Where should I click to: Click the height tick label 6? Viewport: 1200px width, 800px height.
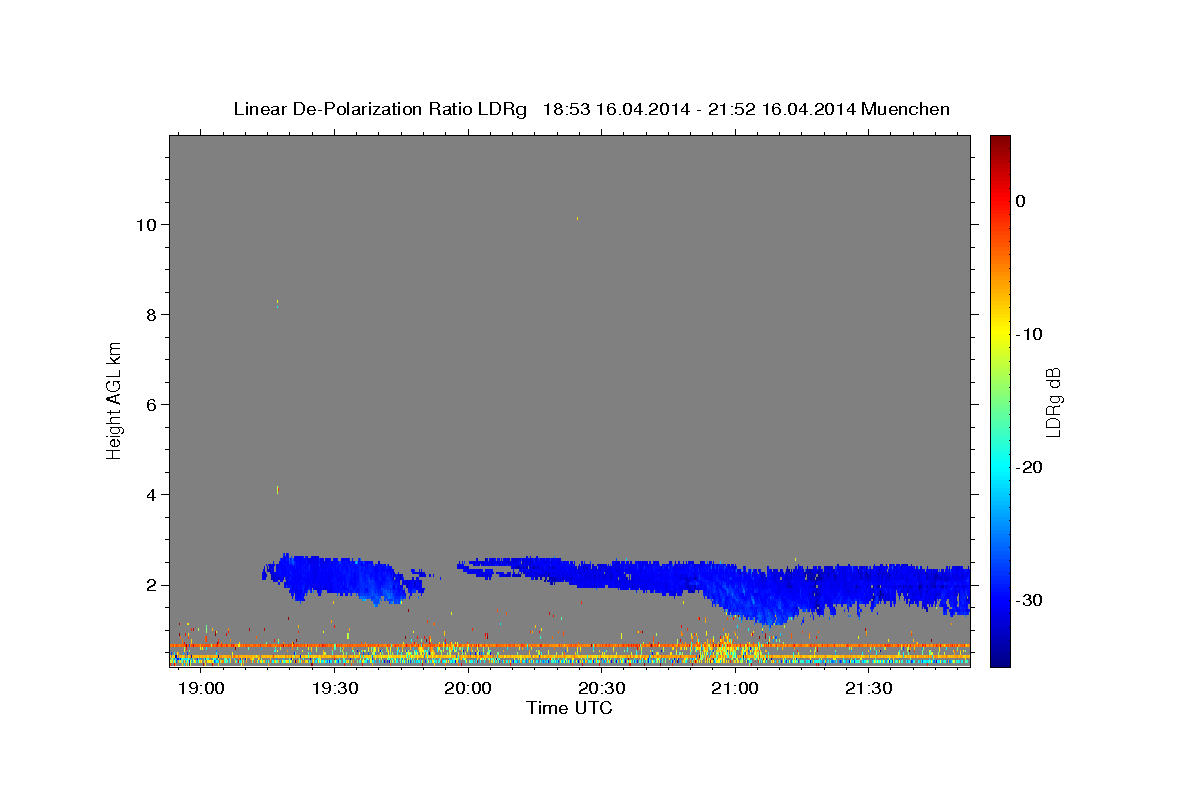pyautogui.click(x=150, y=405)
